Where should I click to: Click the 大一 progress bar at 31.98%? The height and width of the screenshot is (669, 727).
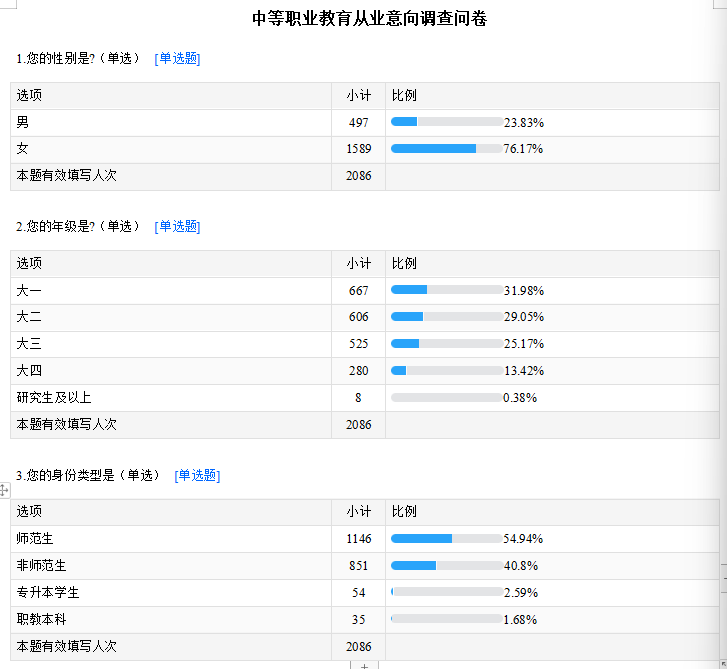(x=447, y=290)
